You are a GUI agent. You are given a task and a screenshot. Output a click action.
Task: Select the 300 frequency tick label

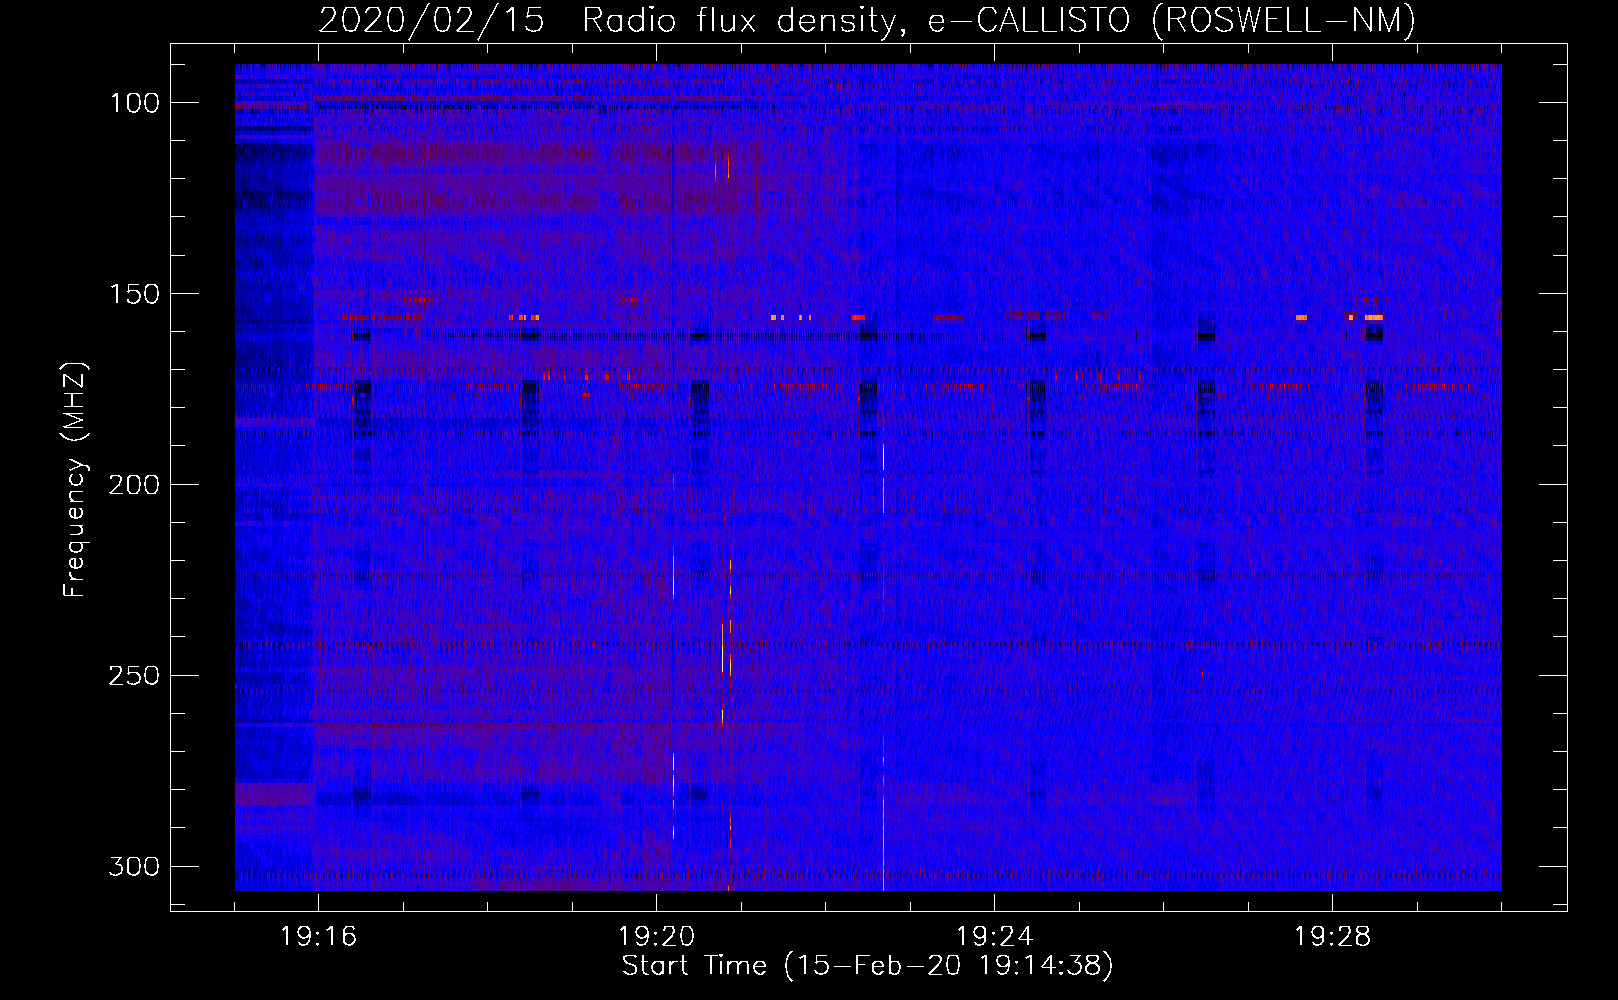click(134, 866)
